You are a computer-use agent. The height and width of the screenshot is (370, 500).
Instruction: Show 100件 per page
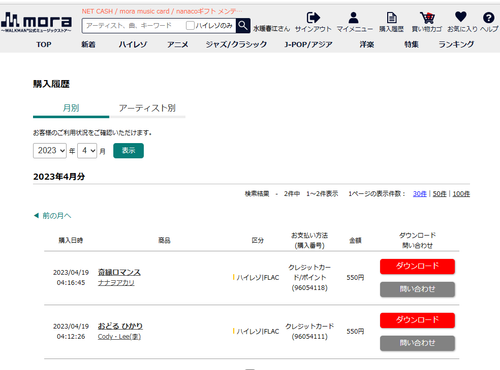point(461,194)
